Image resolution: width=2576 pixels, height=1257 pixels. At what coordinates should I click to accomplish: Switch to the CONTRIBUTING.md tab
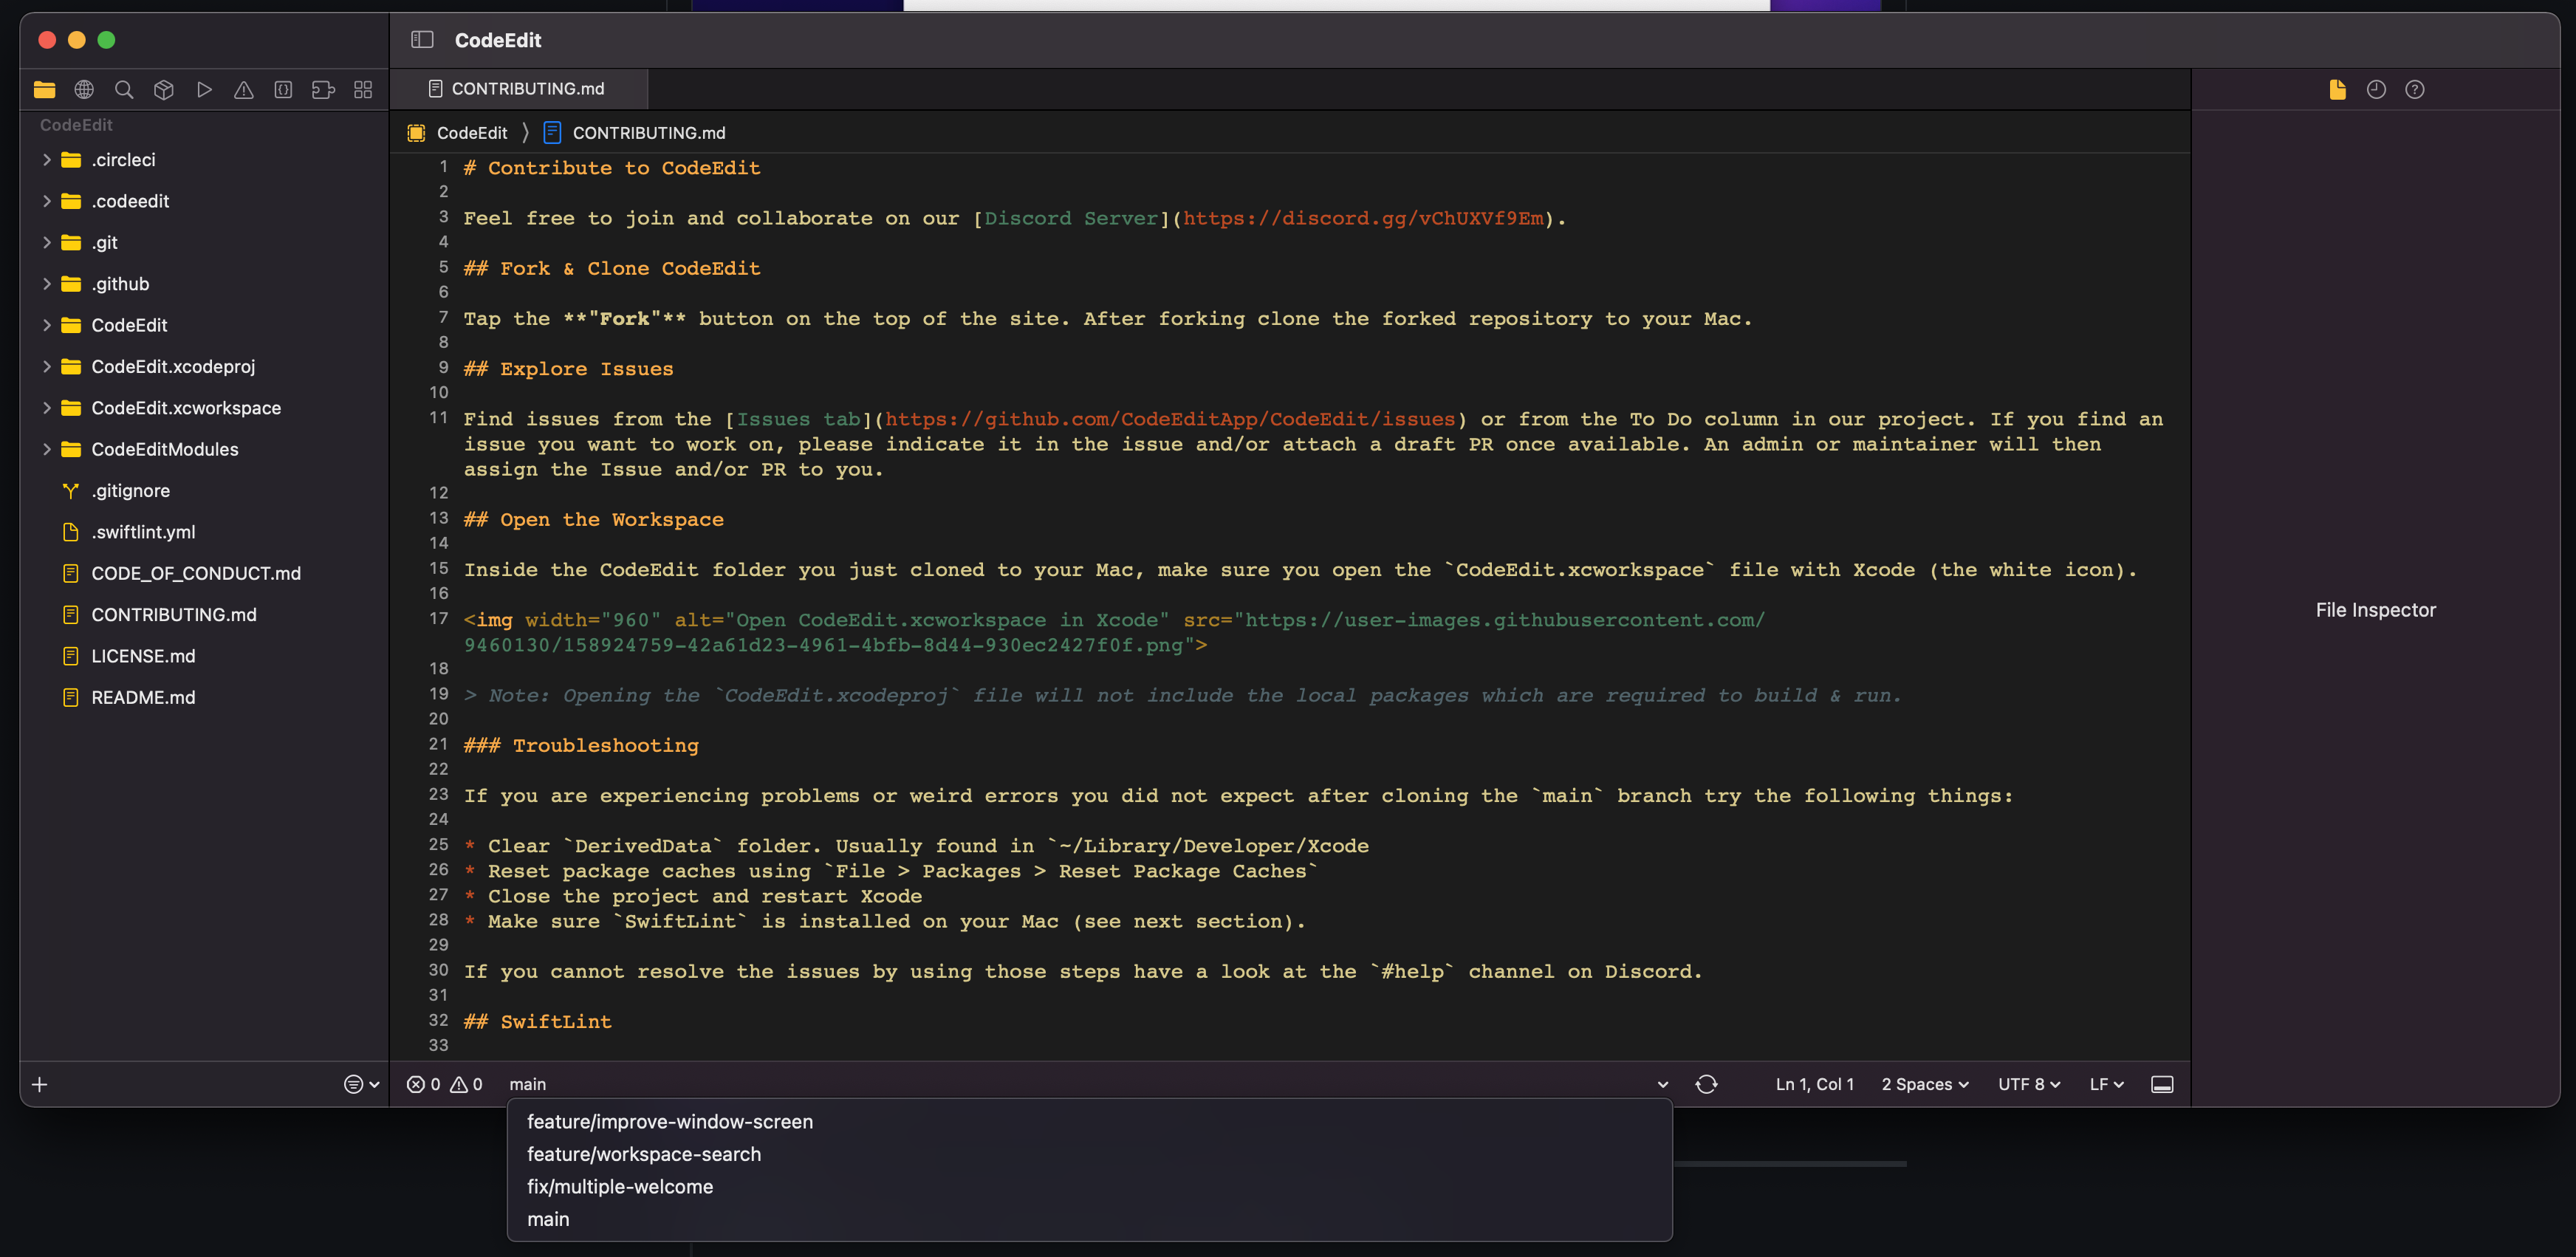(x=527, y=88)
